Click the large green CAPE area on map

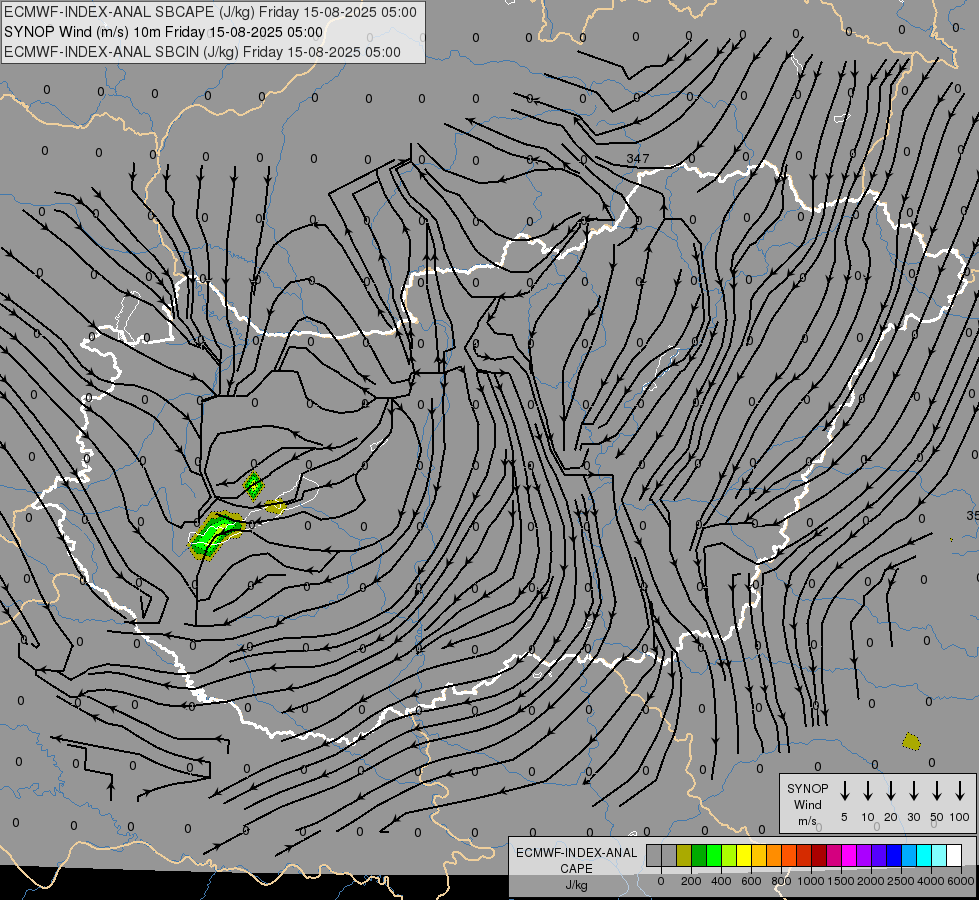215,535
